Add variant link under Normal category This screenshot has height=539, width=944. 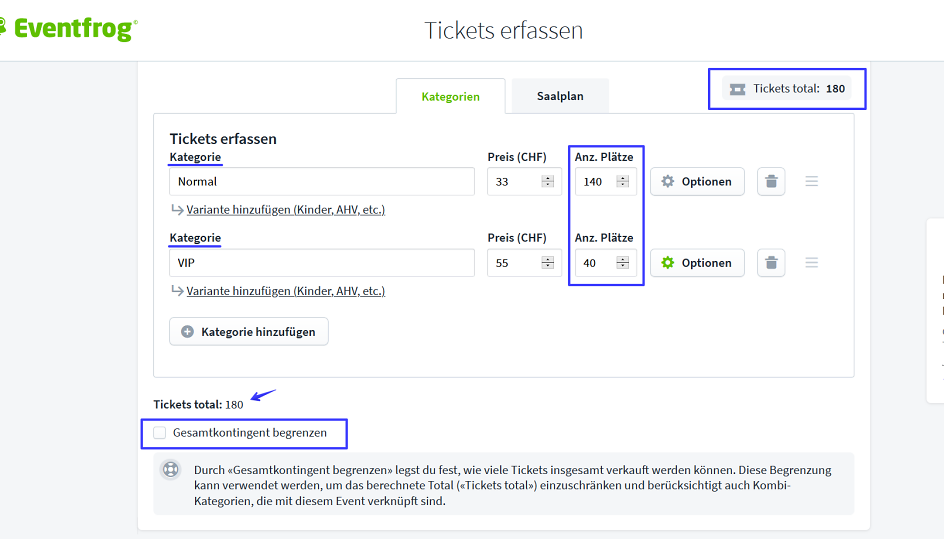(x=285, y=210)
